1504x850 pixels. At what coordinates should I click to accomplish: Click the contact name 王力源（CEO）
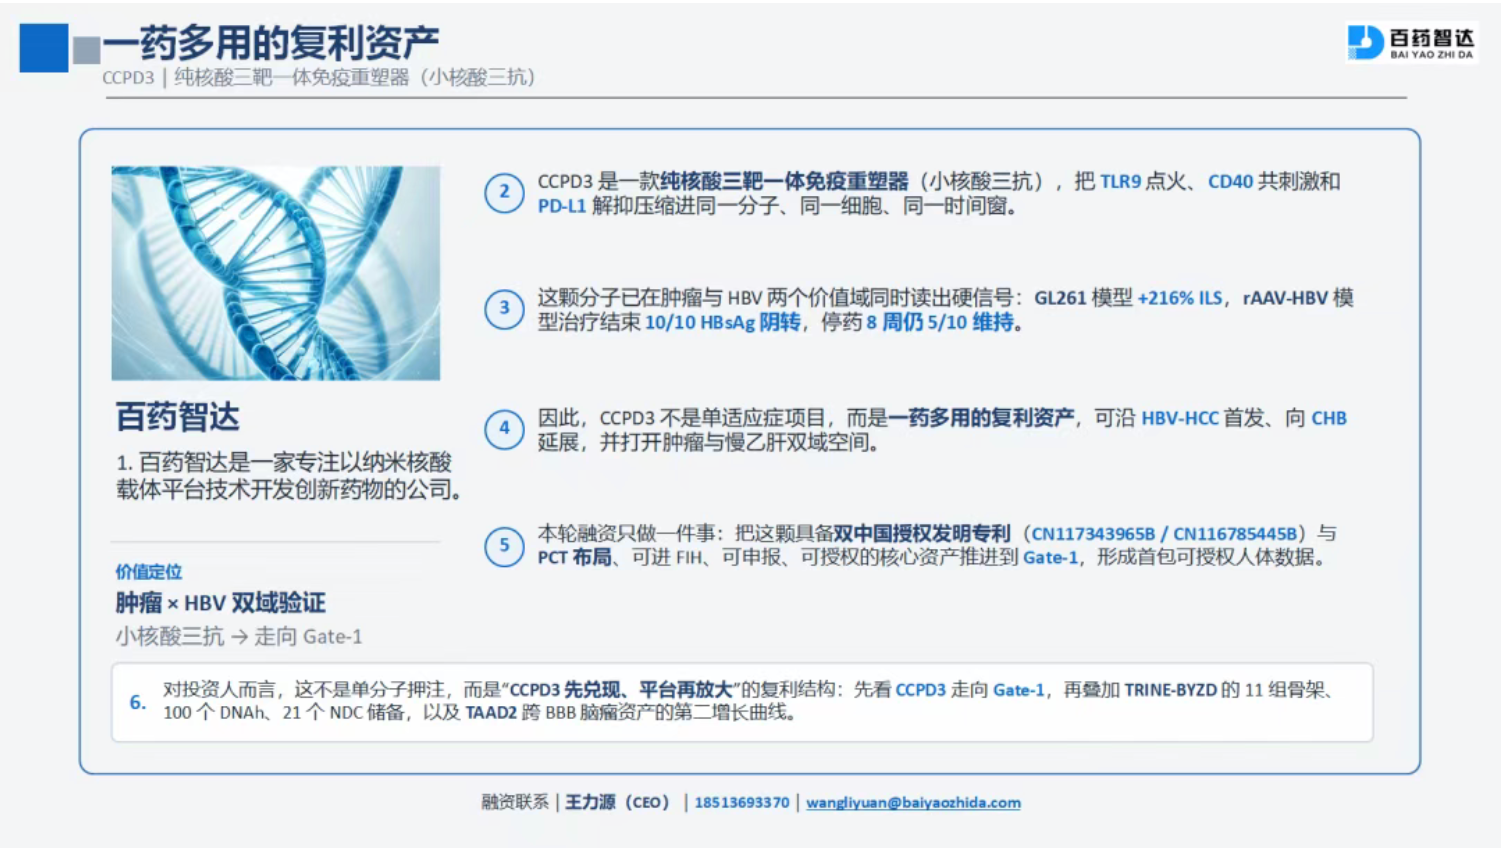(617, 803)
